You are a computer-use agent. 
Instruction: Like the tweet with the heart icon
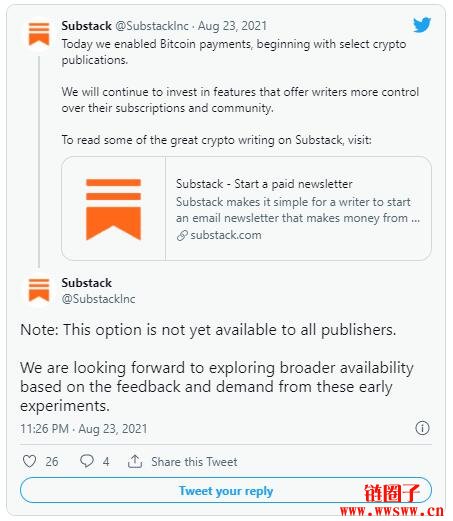click(x=29, y=461)
